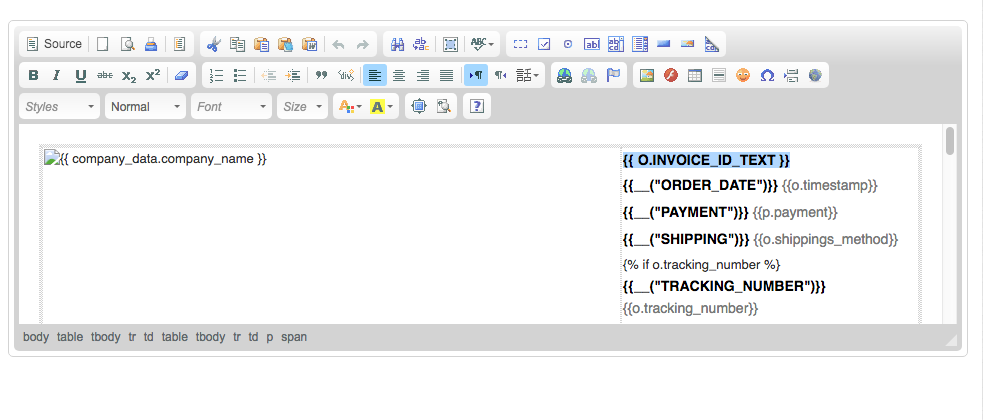The height and width of the screenshot is (420, 983).
Task: Insert a bulleted list
Action: [240, 75]
